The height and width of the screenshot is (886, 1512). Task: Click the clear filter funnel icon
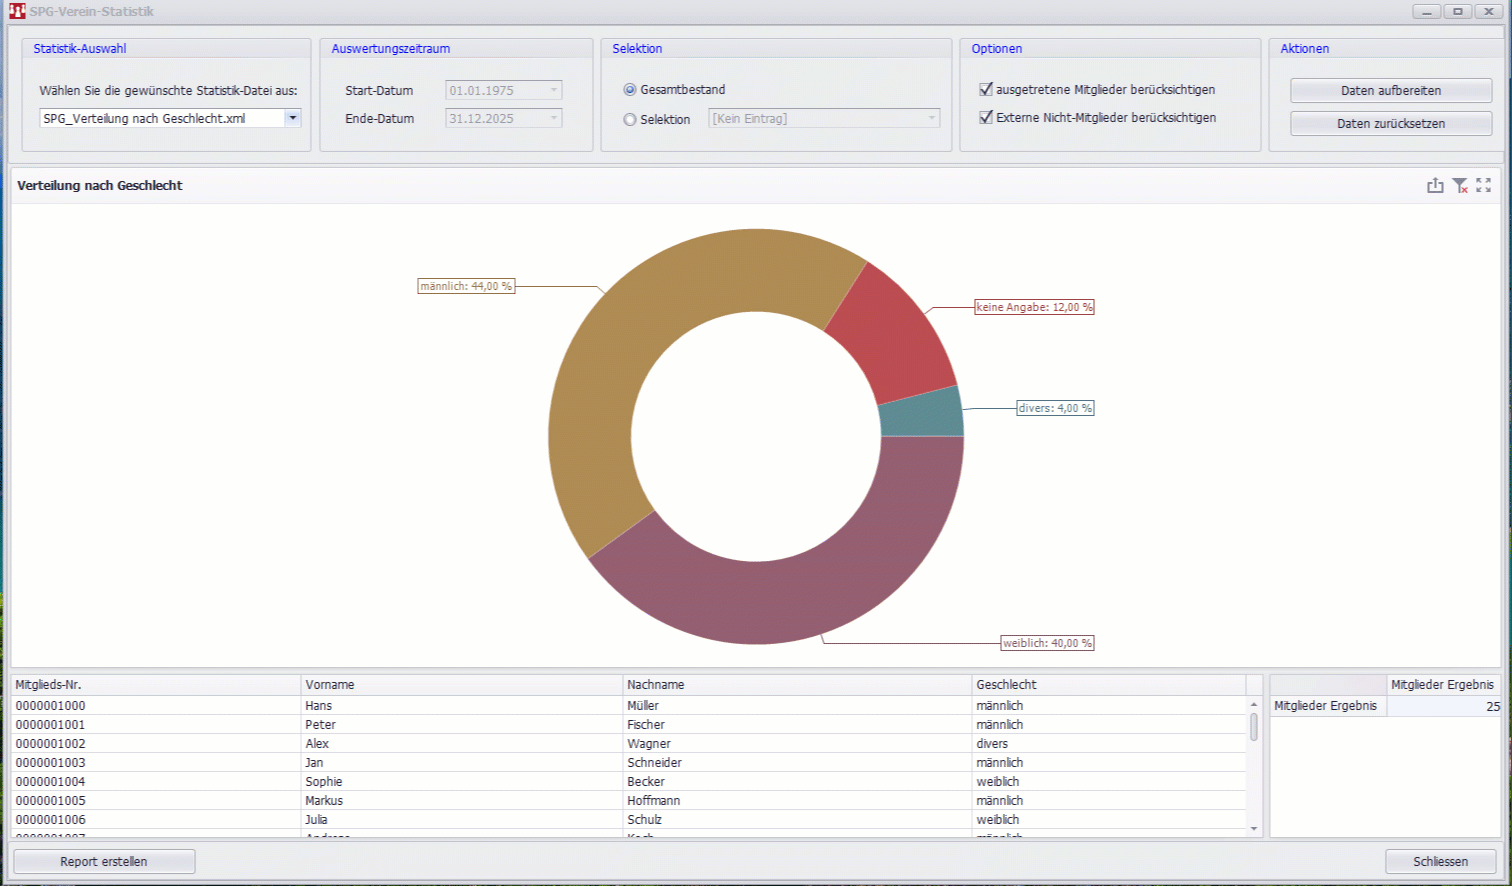[x=1460, y=185]
